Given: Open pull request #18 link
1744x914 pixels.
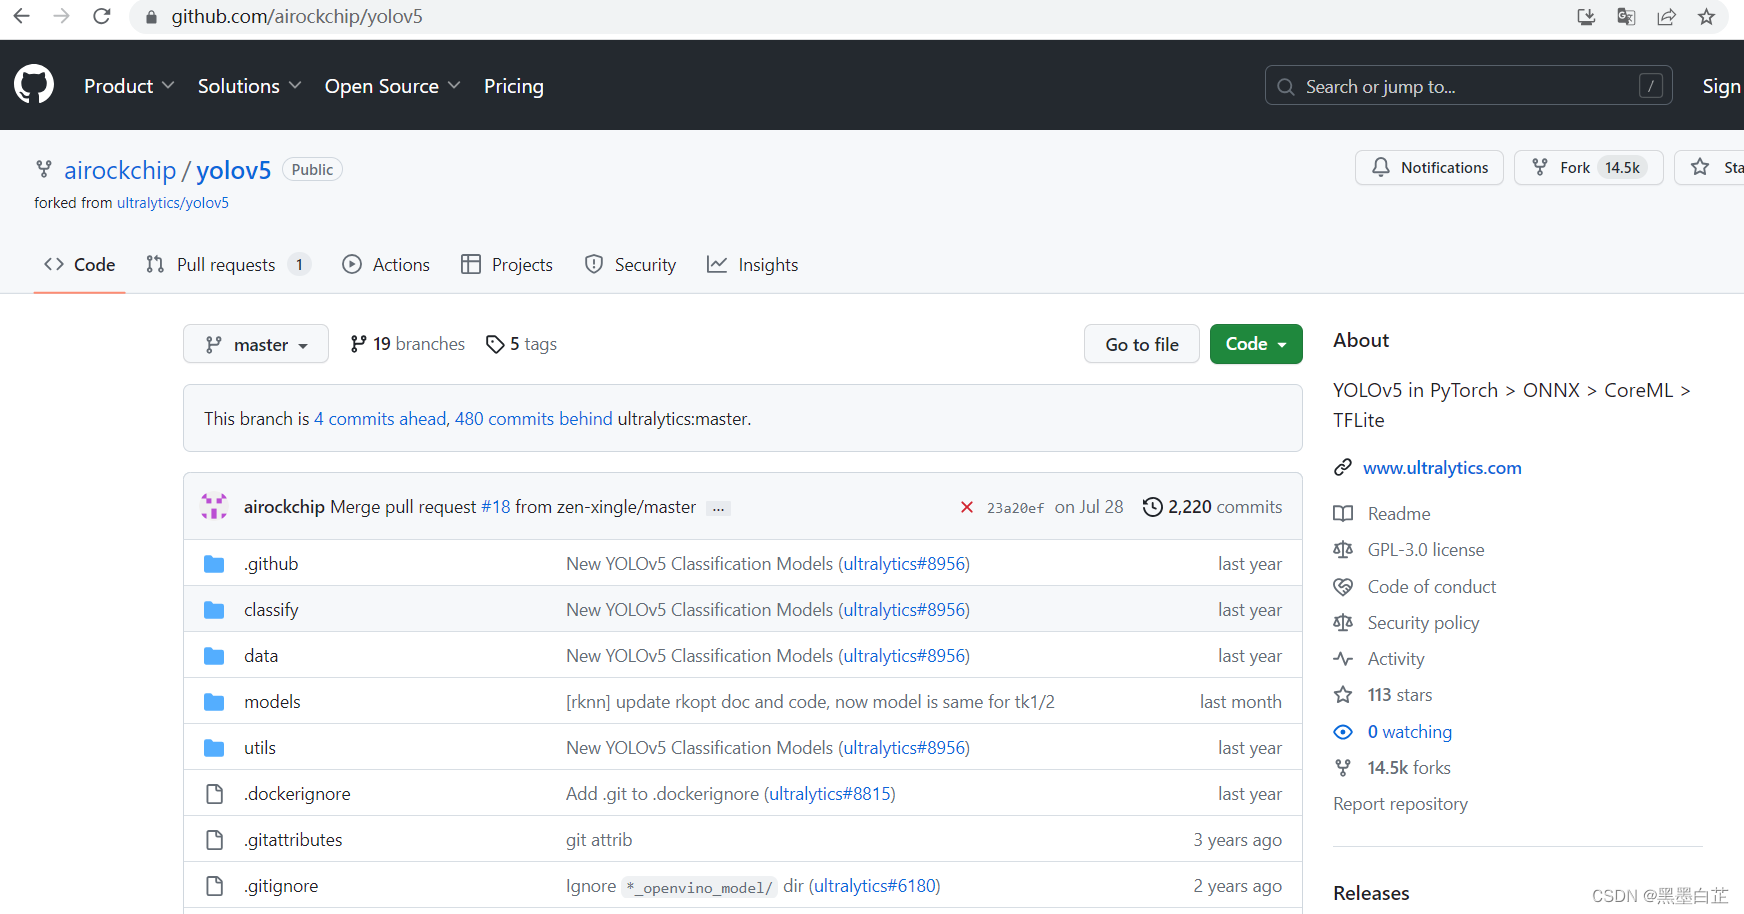Looking at the screenshot, I should (495, 507).
